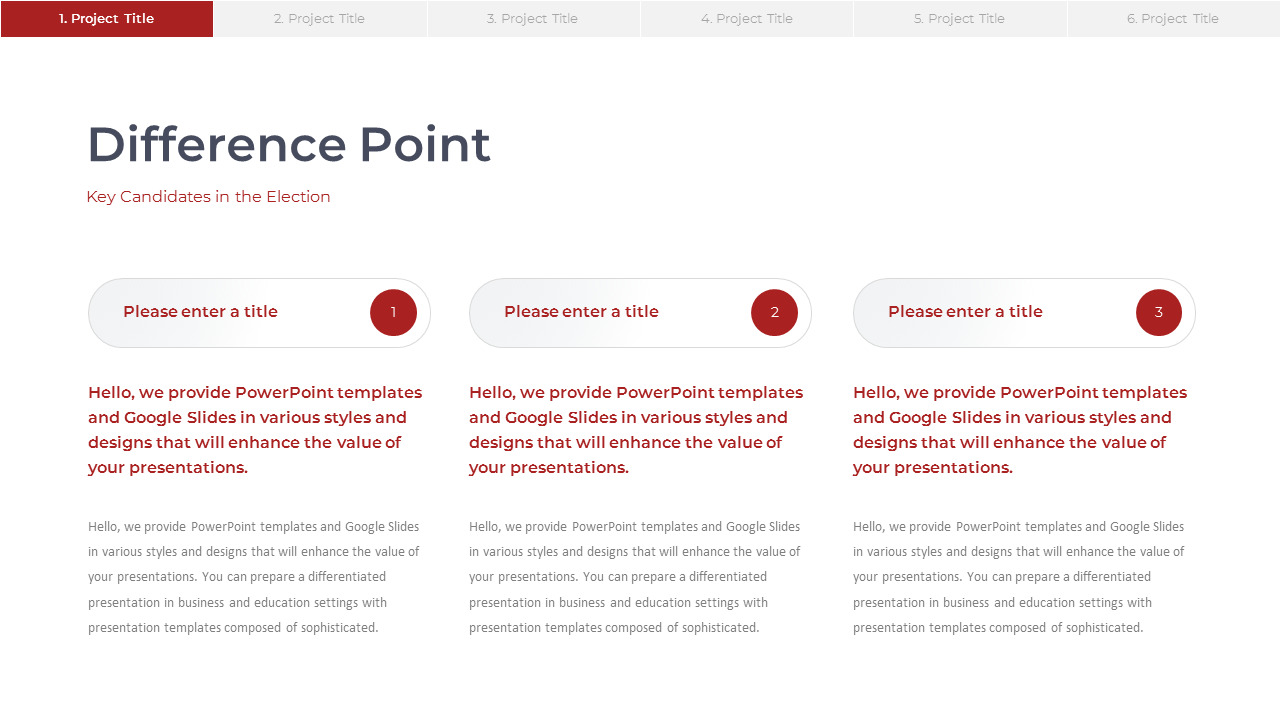
Task: Select the middle column's red bold paragraph
Action: tap(636, 430)
